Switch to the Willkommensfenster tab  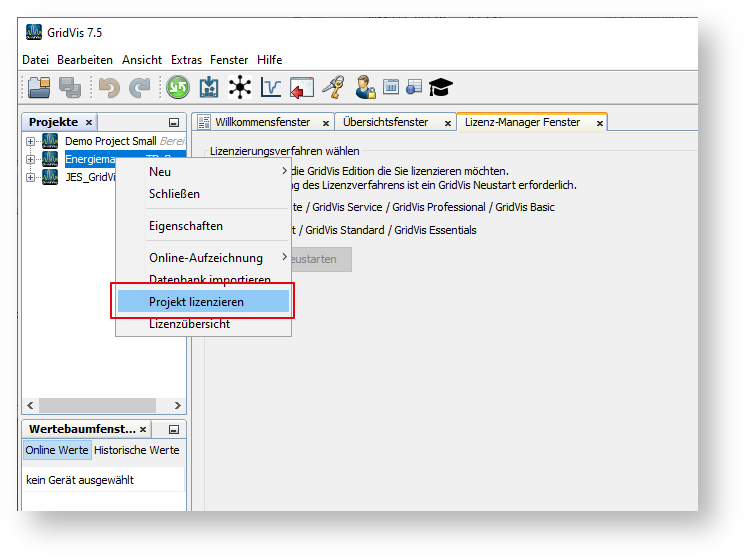[263, 122]
